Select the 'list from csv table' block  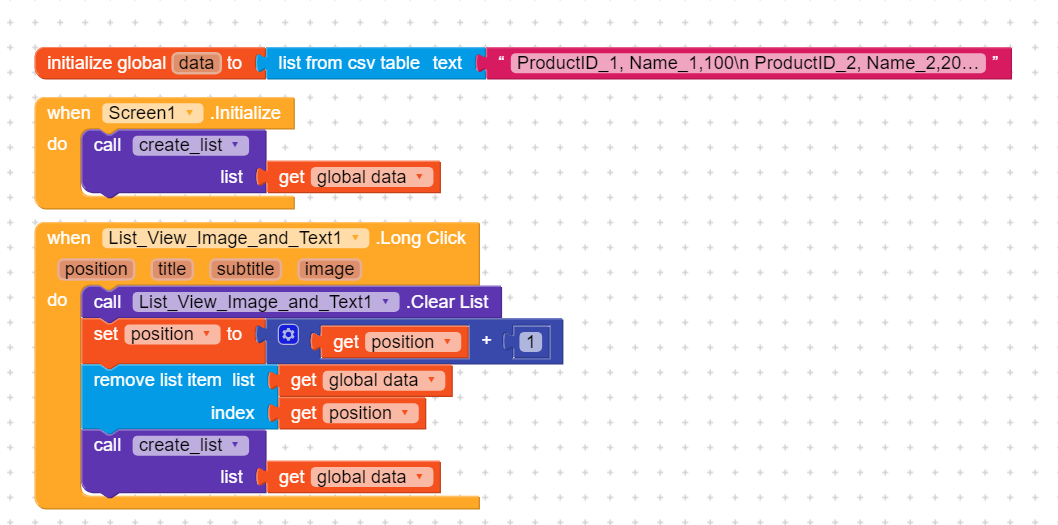pyautogui.click(x=348, y=63)
